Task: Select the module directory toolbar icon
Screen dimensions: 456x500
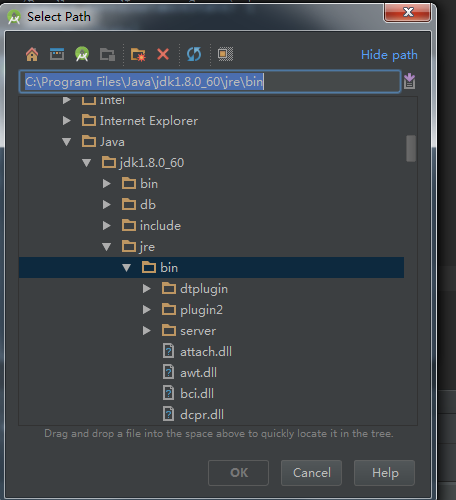Action: [x=107, y=54]
